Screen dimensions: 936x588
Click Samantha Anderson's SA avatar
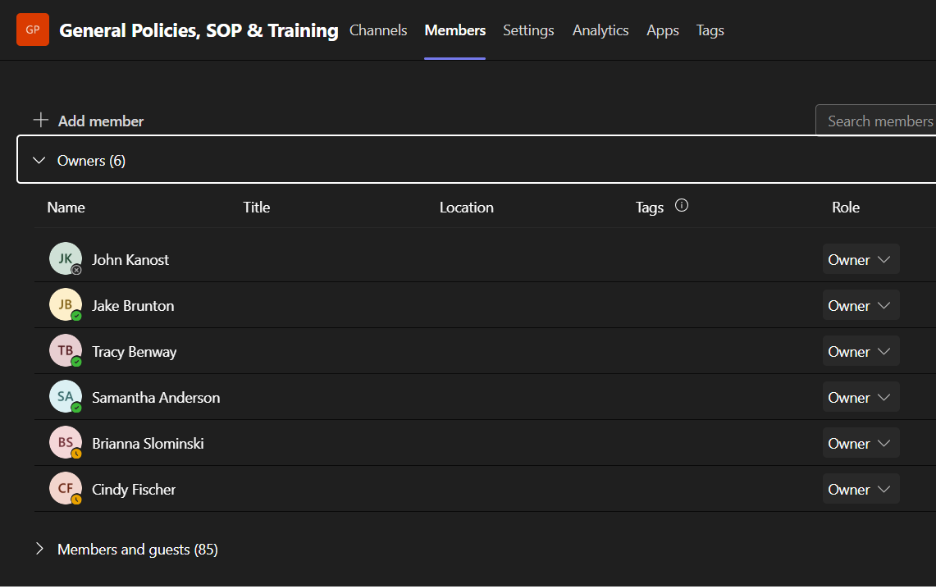point(65,397)
